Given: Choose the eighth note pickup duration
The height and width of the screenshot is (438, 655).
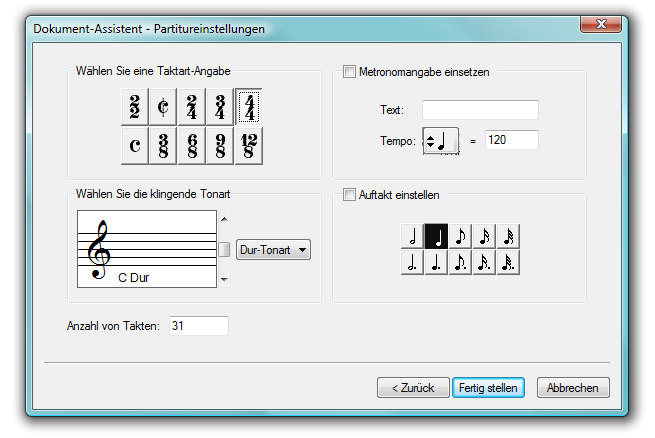Looking at the screenshot, I should [x=460, y=237].
